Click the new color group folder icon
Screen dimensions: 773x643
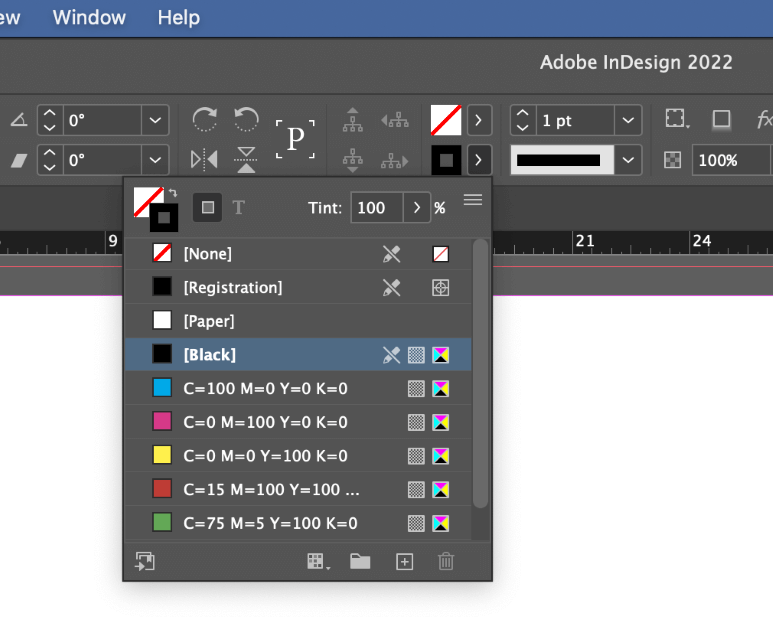tap(360, 561)
